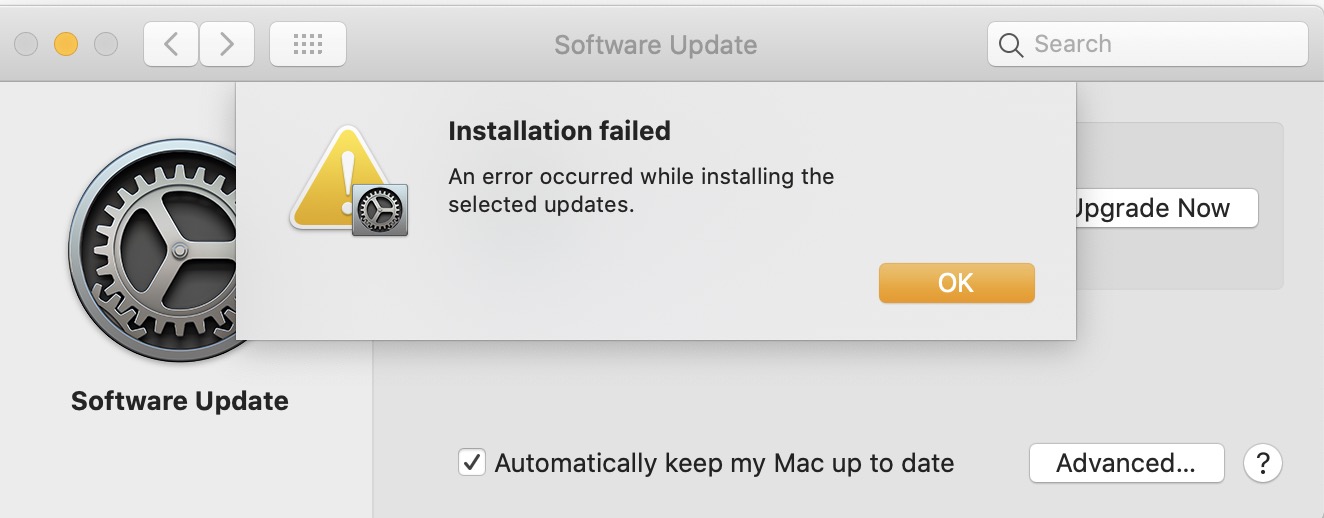This screenshot has height=518, width=1324.
Task: Click the Software Update label below the gear
Action: point(180,401)
